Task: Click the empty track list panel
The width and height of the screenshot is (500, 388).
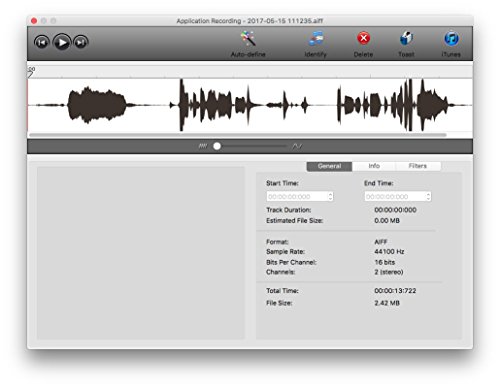Action: pyautogui.click(x=141, y=253)
